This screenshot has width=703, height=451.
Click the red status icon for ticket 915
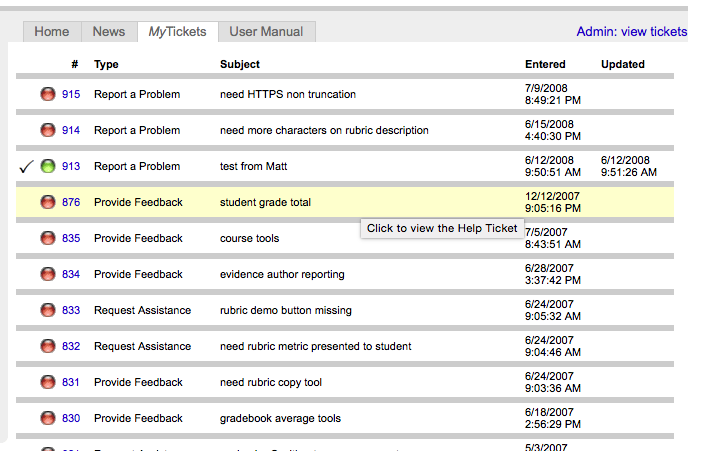point(47,94)
